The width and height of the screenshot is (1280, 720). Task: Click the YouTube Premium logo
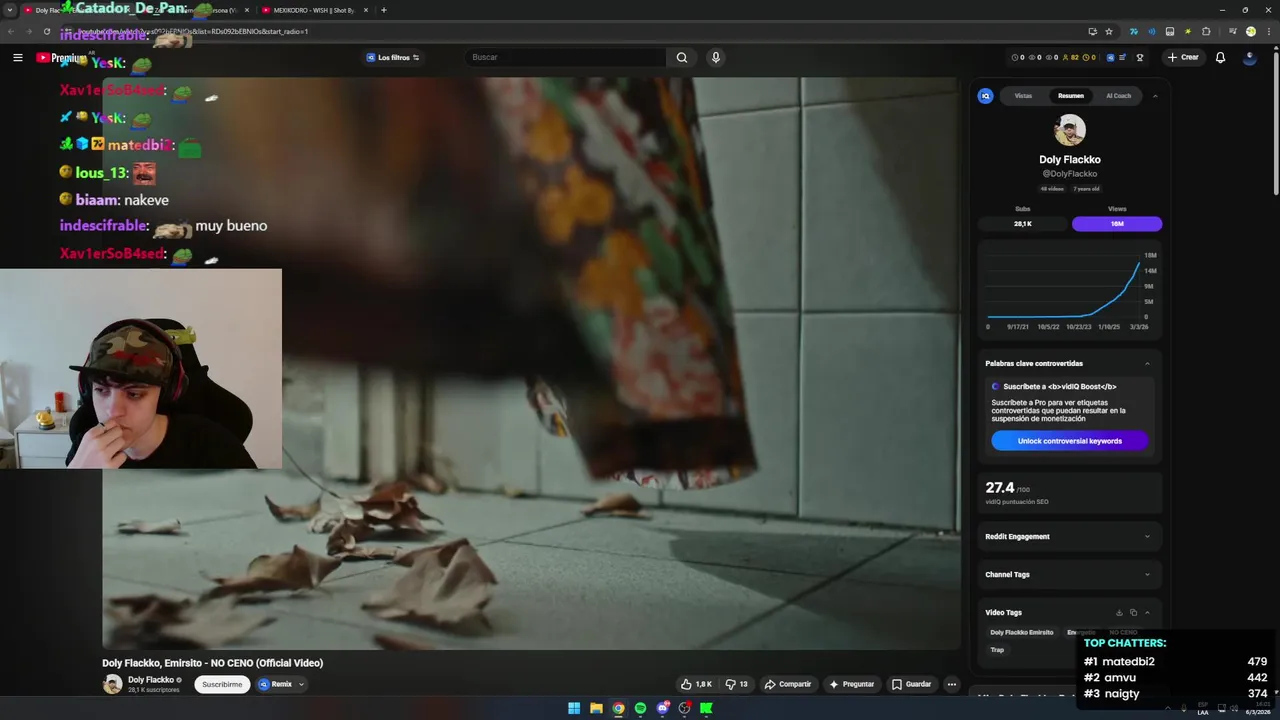point(63,57)
